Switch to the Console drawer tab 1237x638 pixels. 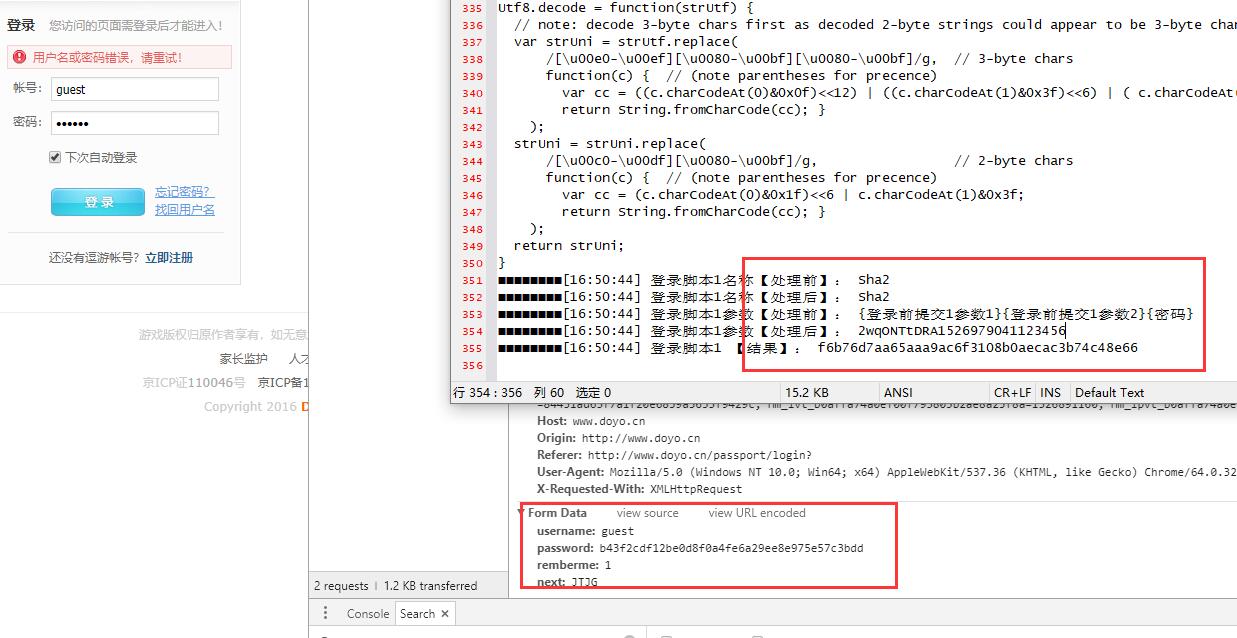tap(367, 614)
